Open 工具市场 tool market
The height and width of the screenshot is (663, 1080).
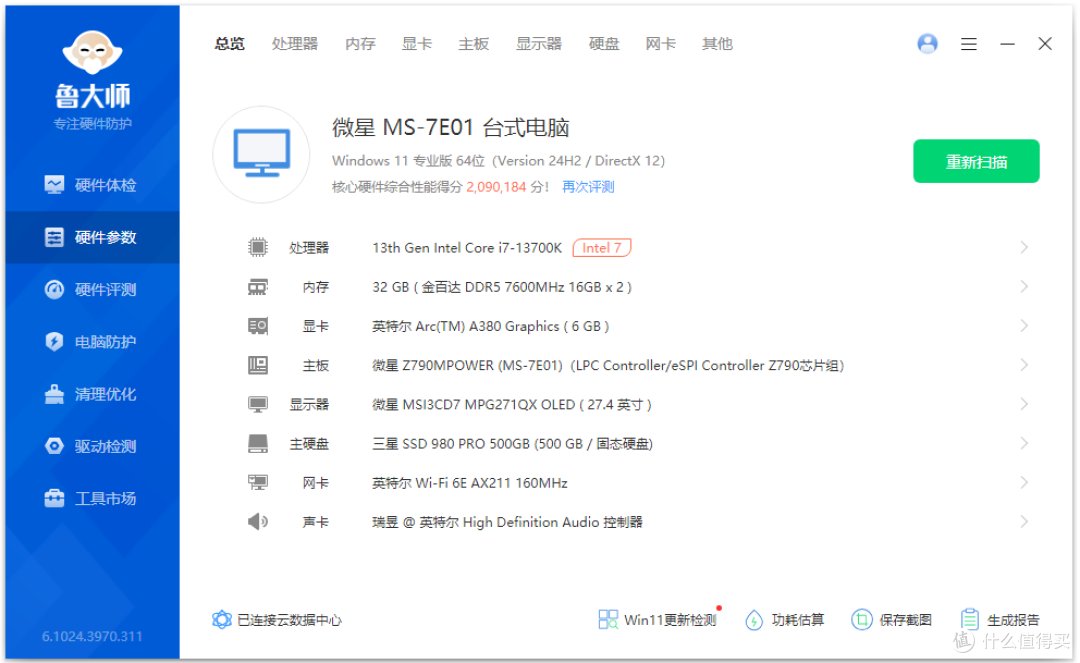point(92,498)
